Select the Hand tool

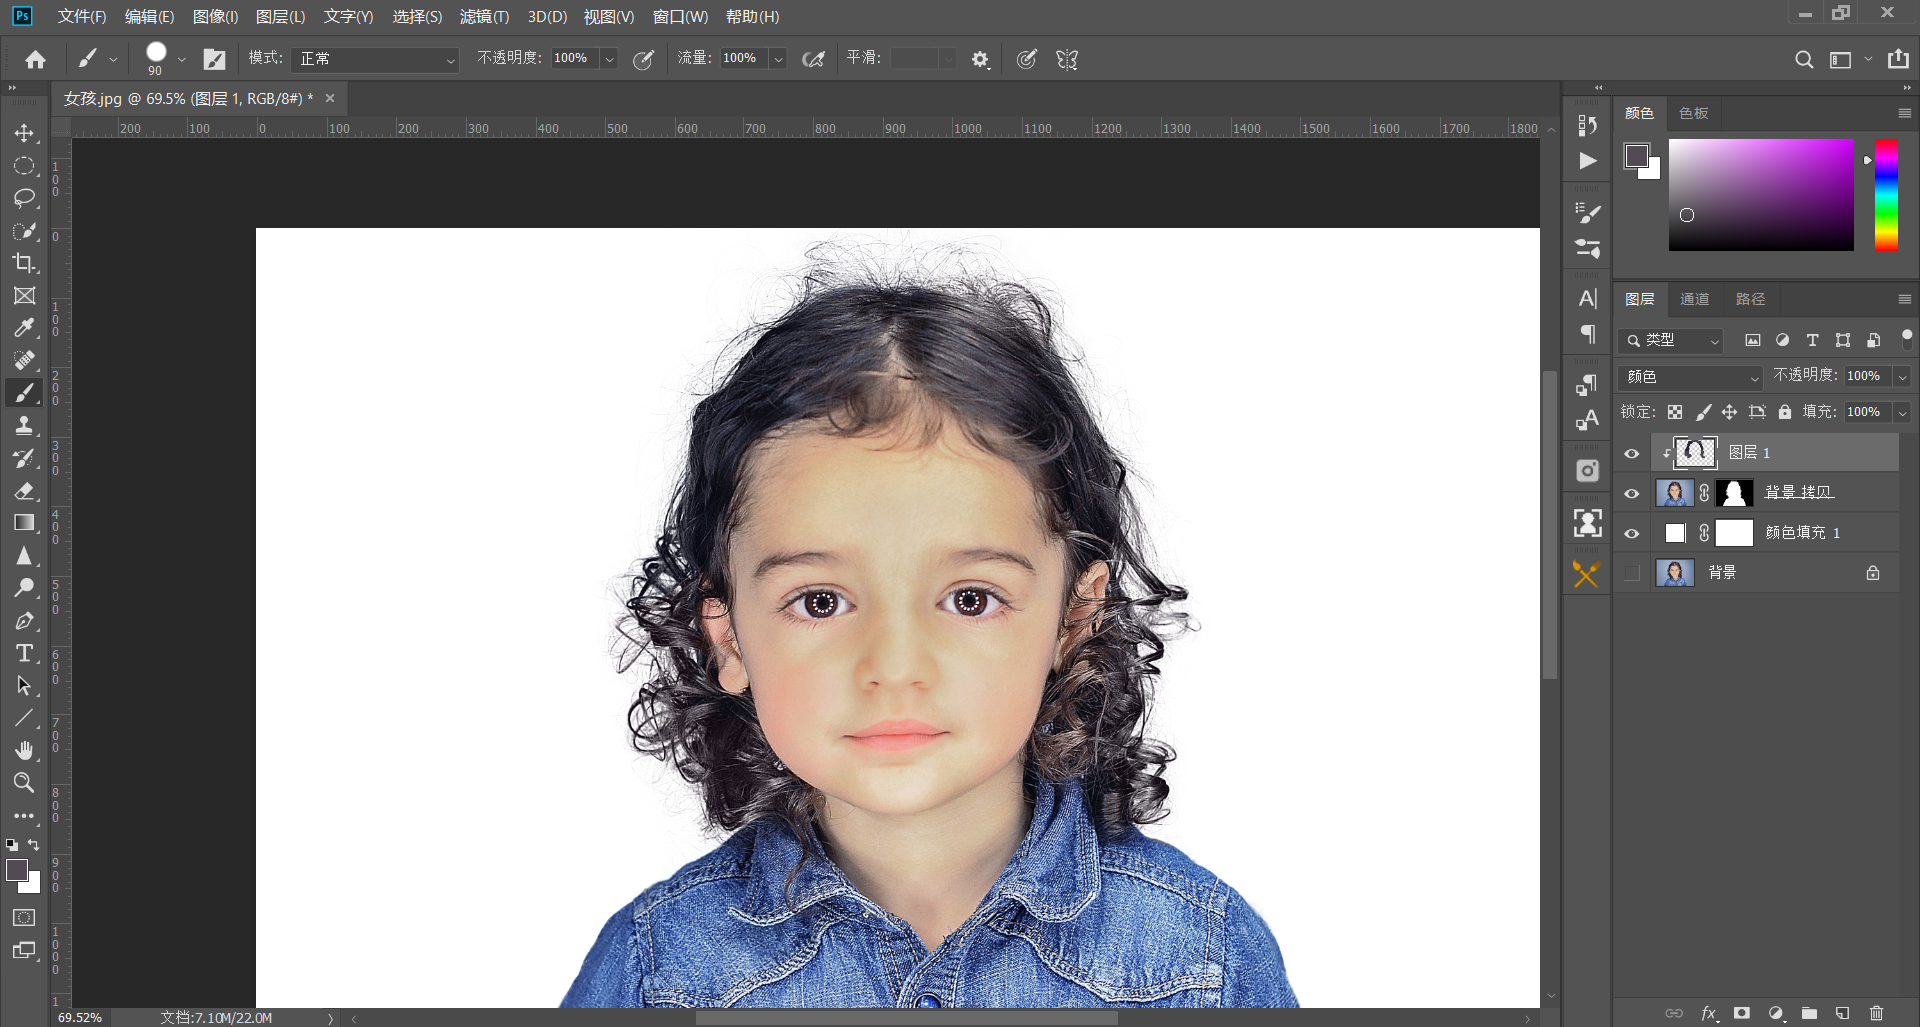click(x=24, y=750)
